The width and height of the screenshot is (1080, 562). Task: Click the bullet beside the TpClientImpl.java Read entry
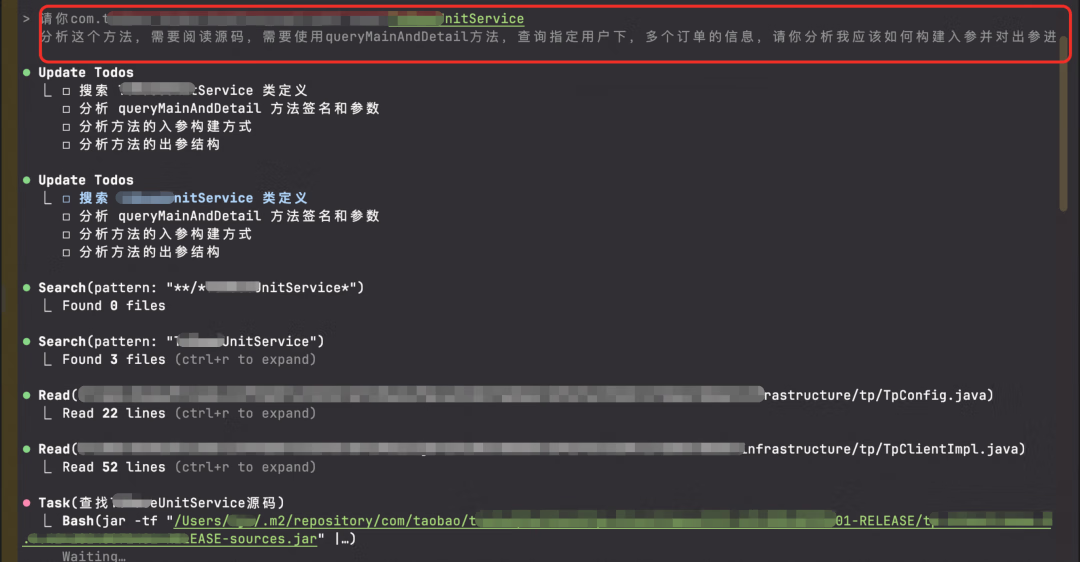(26, 449)
